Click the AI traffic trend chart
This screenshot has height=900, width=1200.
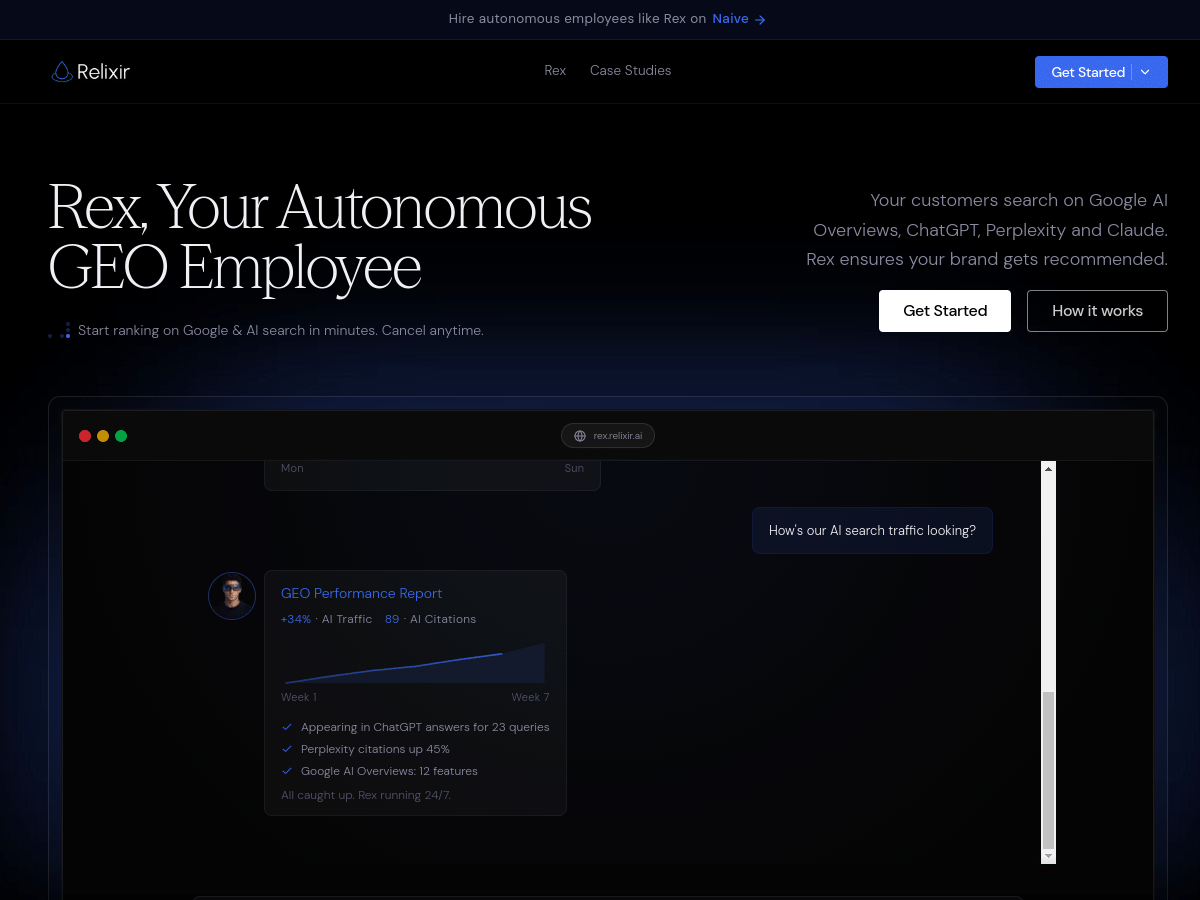click(x=415, y=662)
